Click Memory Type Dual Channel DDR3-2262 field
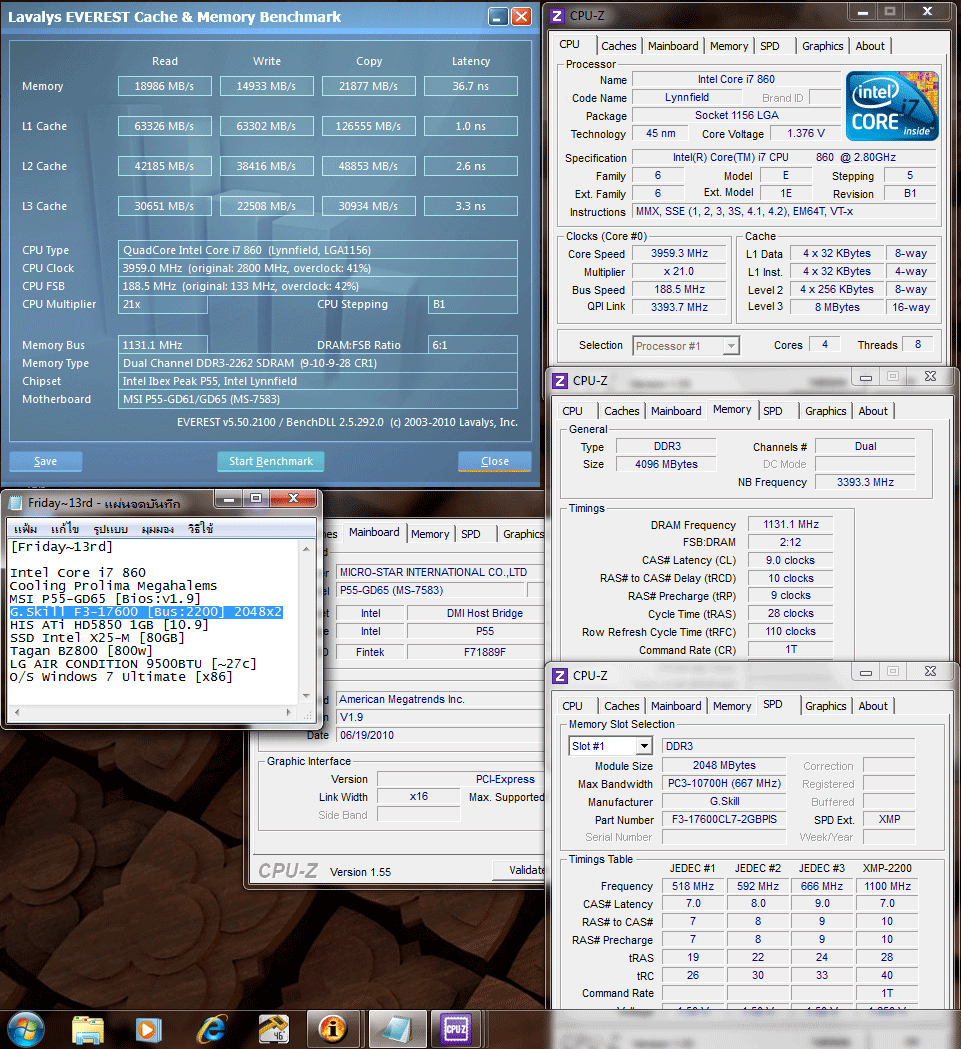Screen dimensions: 961x1049 (x=318, y=363)
